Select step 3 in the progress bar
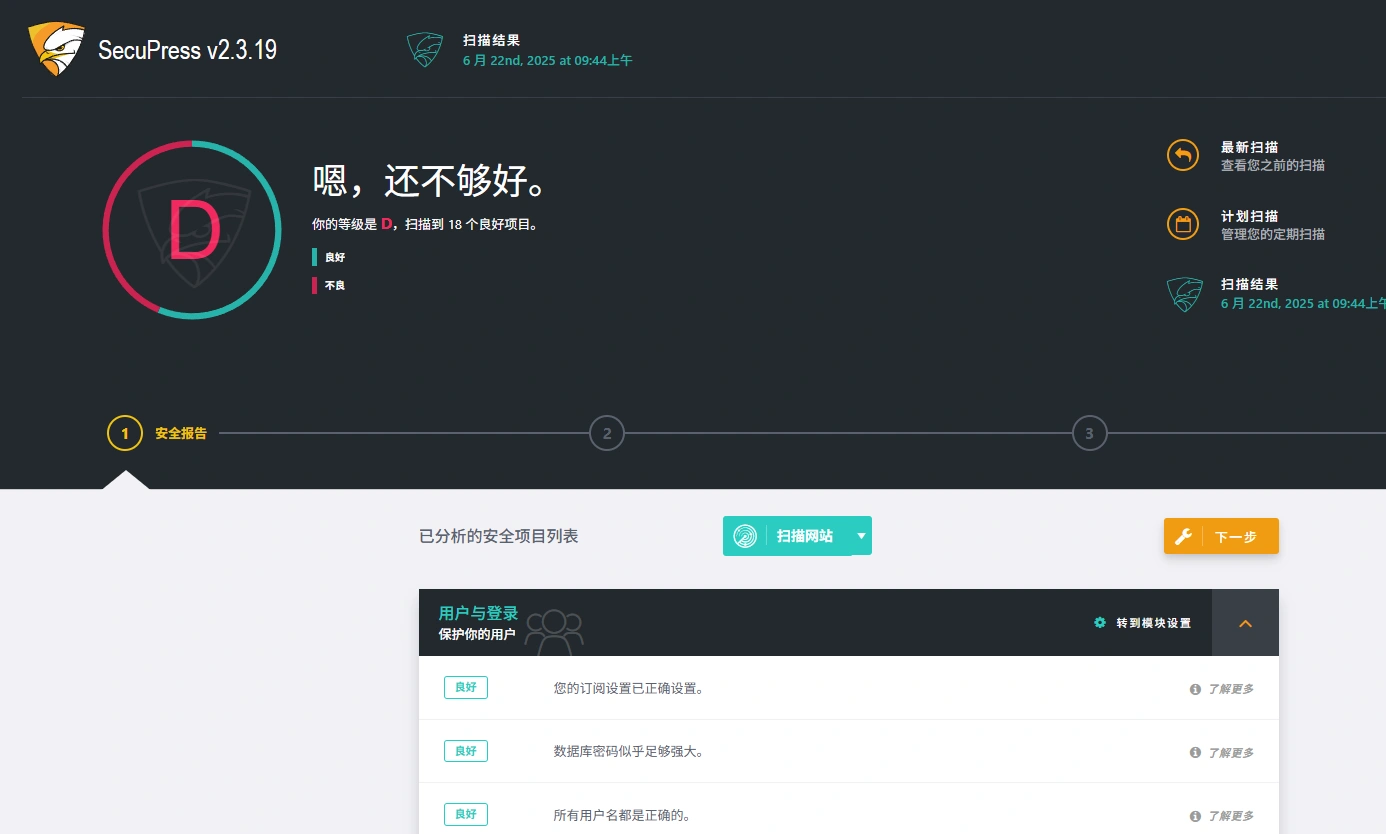The height and width of the screenshot is (834, 1386). click(1090, 433)
